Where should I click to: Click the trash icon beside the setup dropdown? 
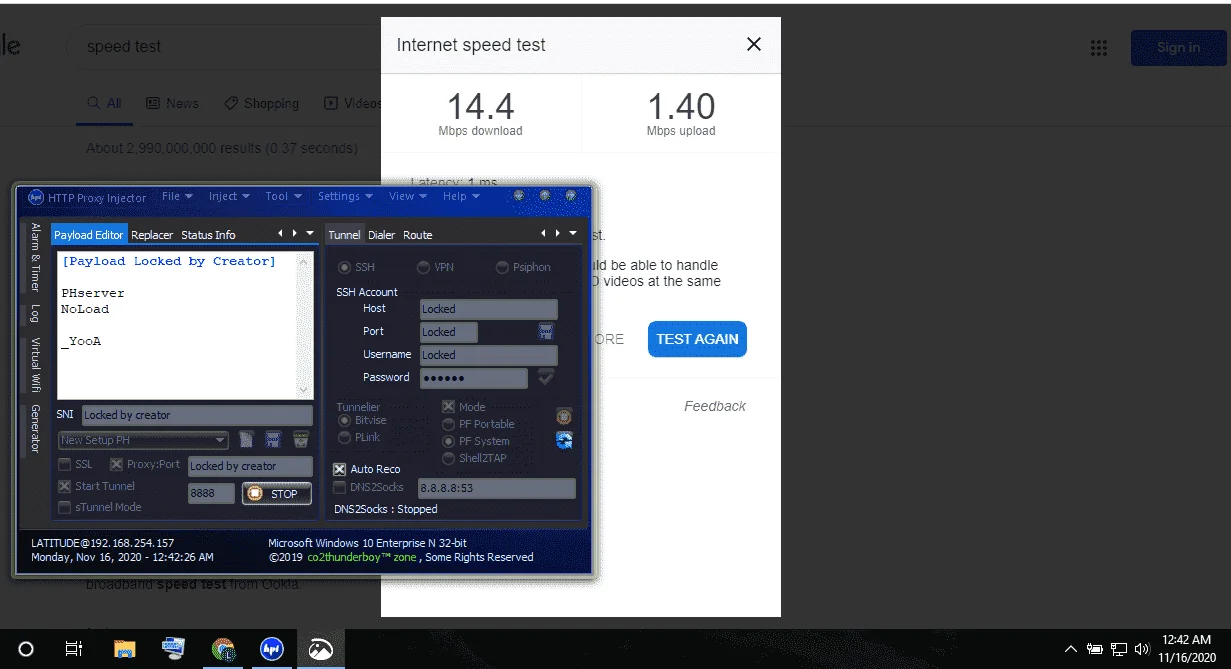click(300, 440)
